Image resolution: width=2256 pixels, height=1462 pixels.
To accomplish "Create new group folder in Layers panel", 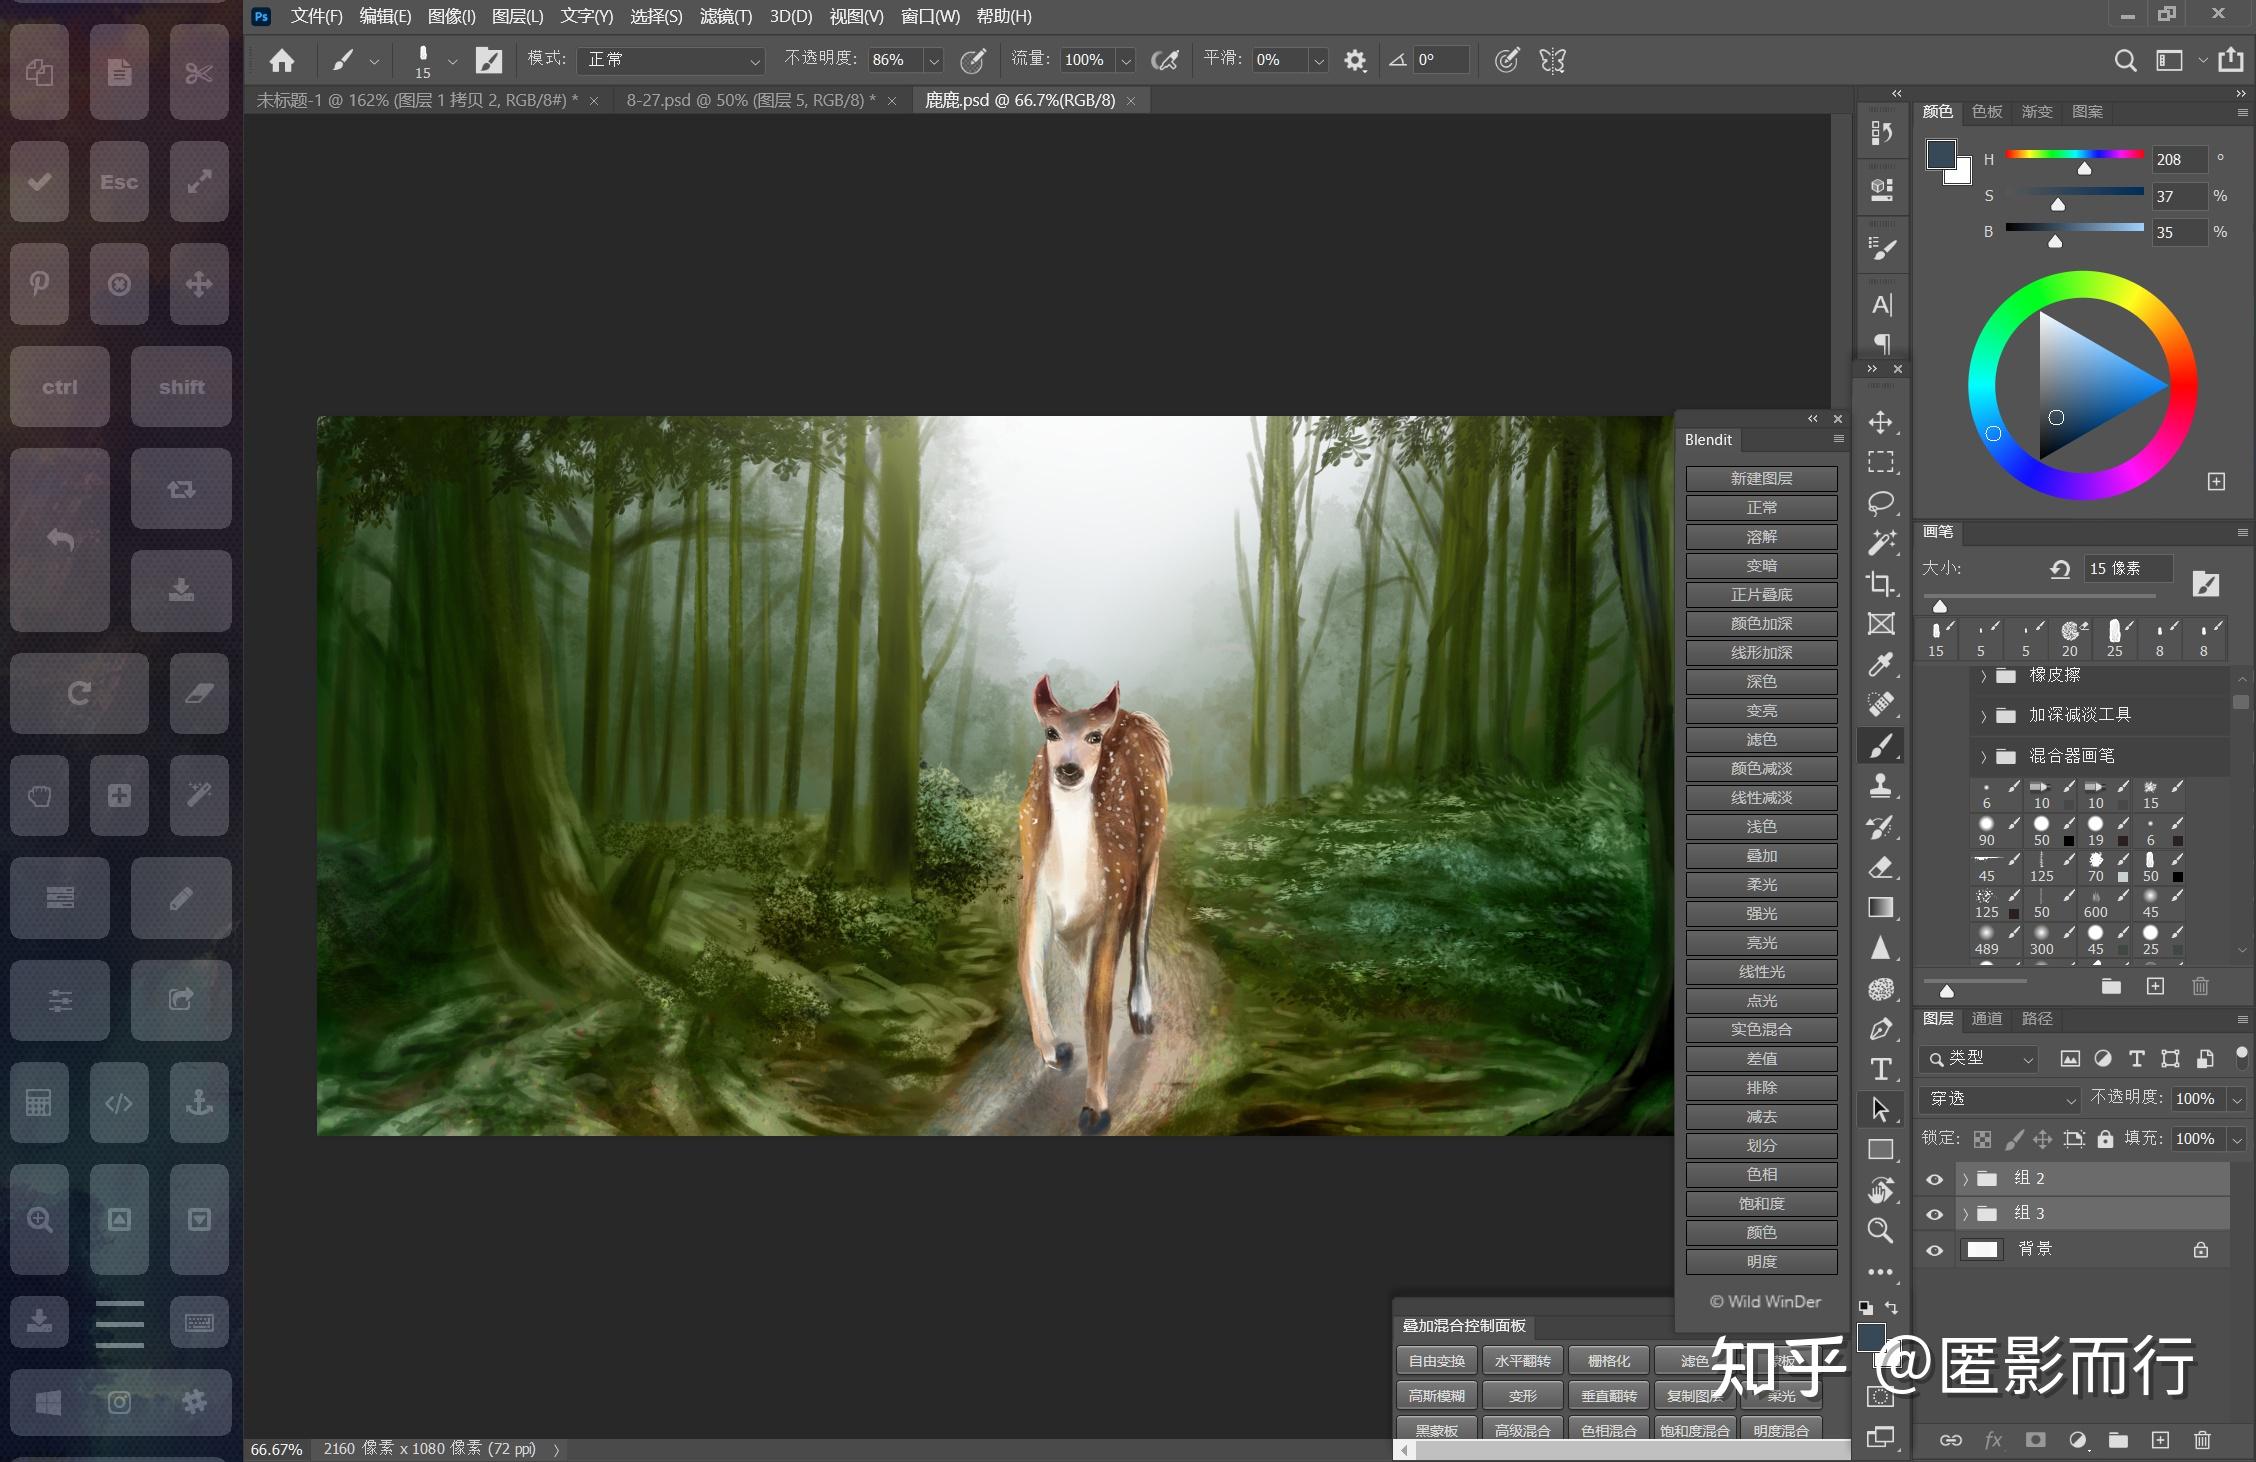I will click(2118, 1440).
